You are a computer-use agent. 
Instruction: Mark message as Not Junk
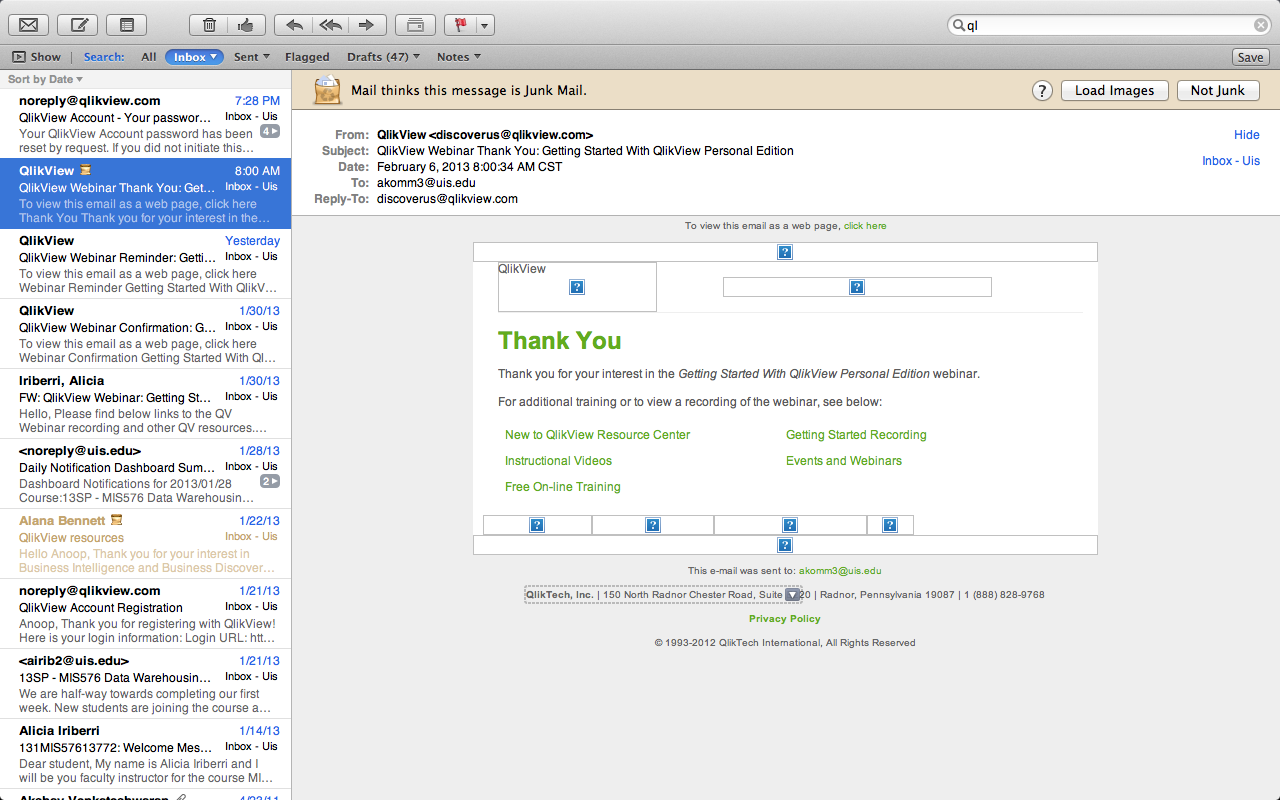pos(1217,90)
